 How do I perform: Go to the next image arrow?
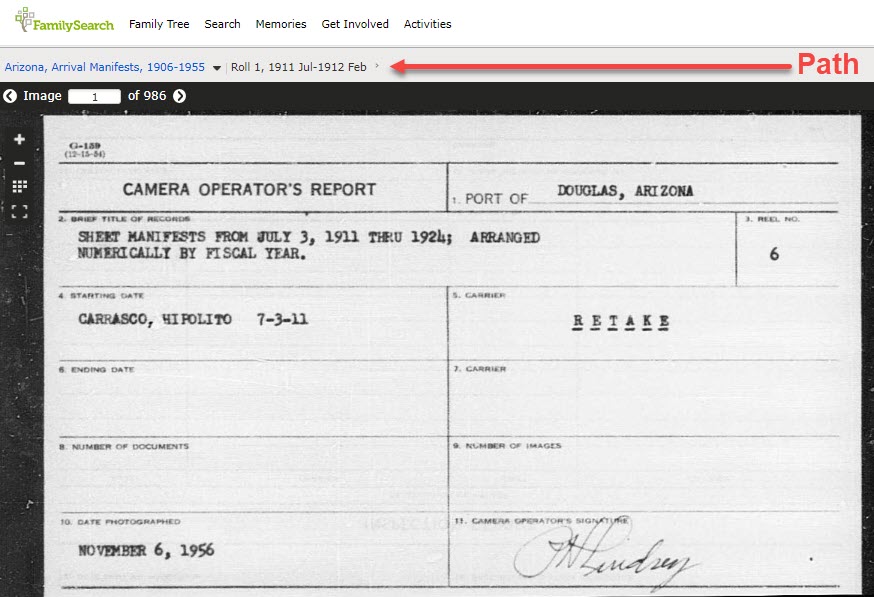click(179, 96)
